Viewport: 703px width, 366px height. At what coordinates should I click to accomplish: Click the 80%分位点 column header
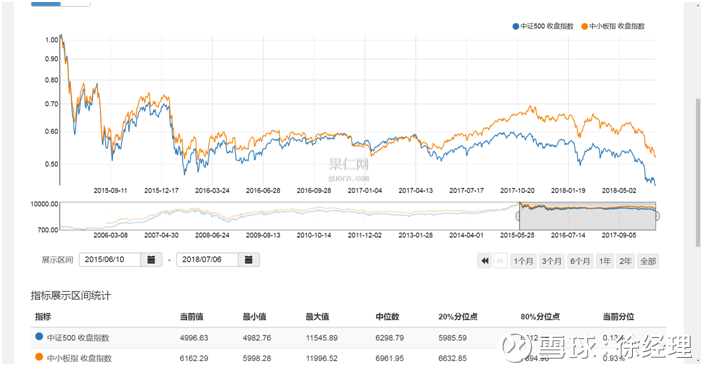[540, 317]
